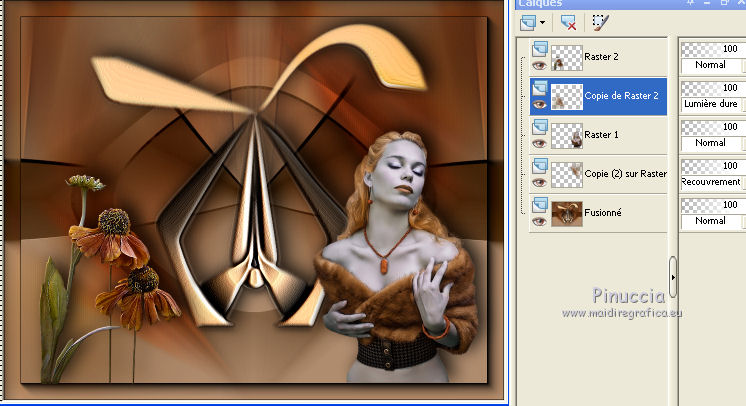746x406 pixels.
Task: Select the Copie (2) sur Raster layer name
Action: click(x=625, y=174)
